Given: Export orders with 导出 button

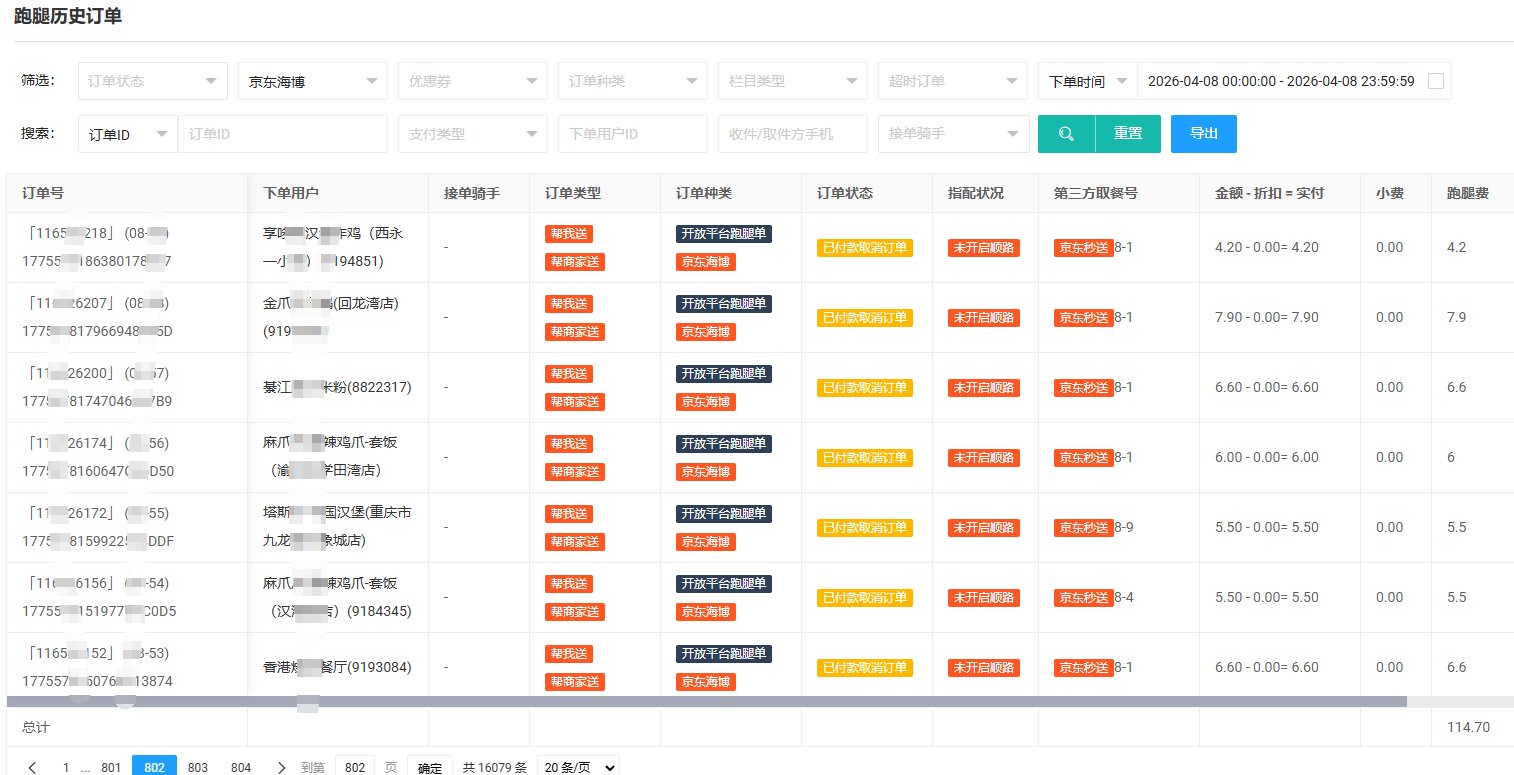Looking at the screenshot, I should (1203, 134).
